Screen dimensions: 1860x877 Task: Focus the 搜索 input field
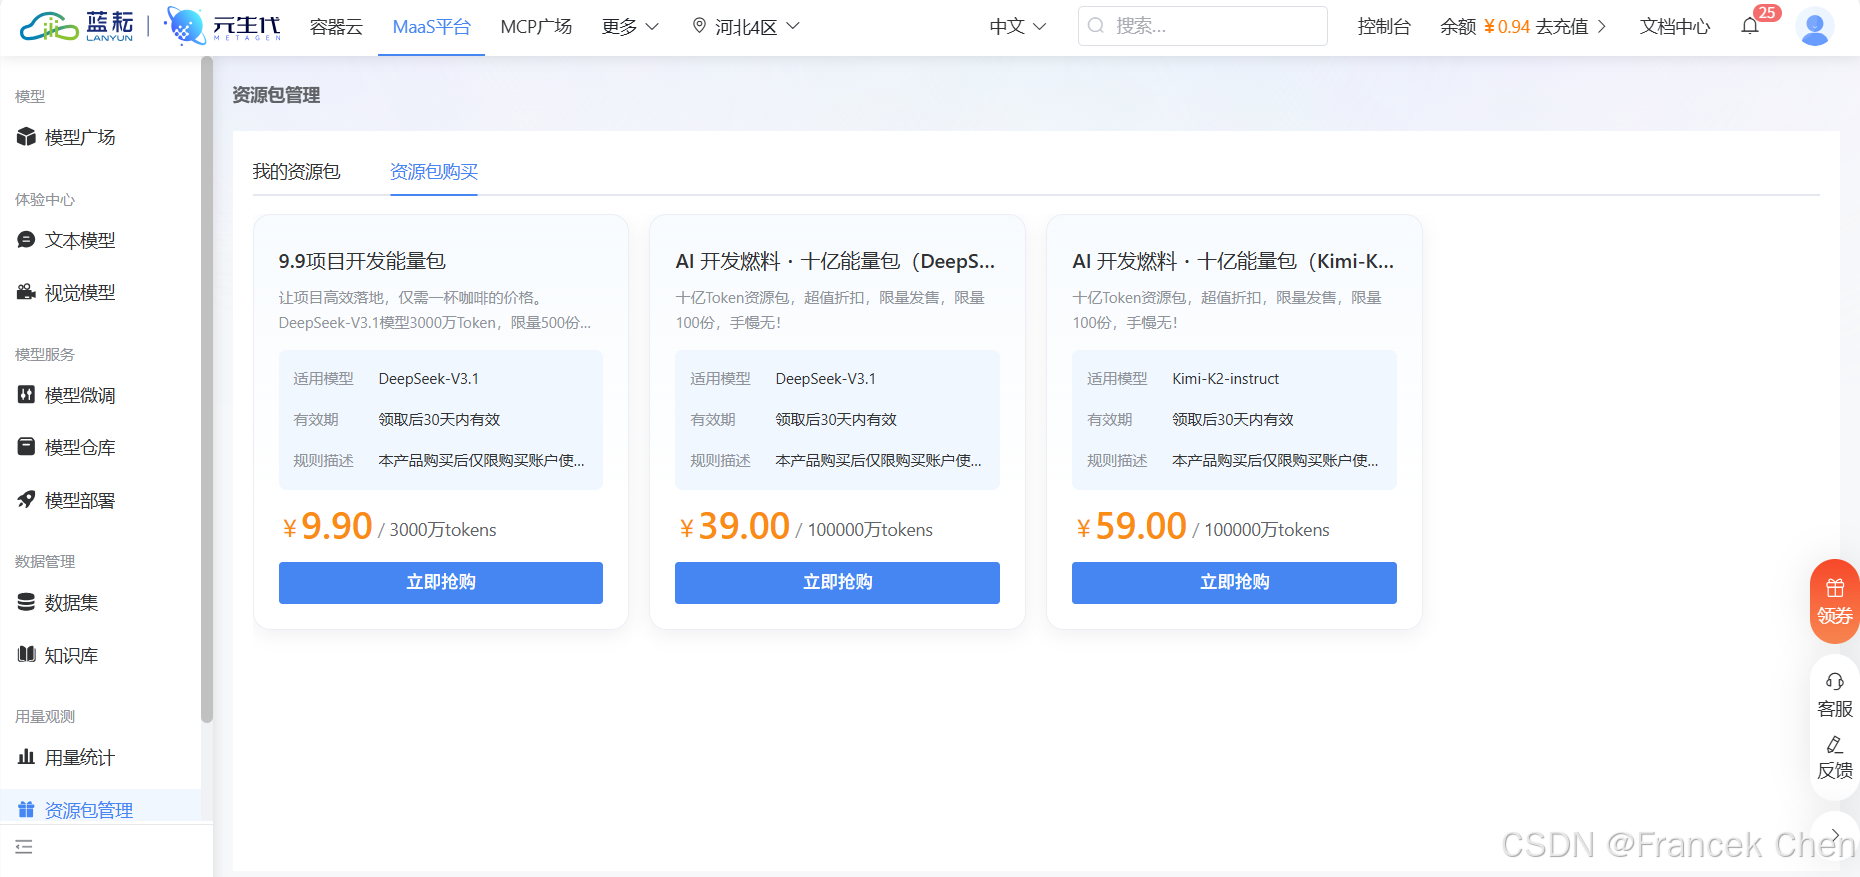pyautogui.click(x=1203, y=26)
